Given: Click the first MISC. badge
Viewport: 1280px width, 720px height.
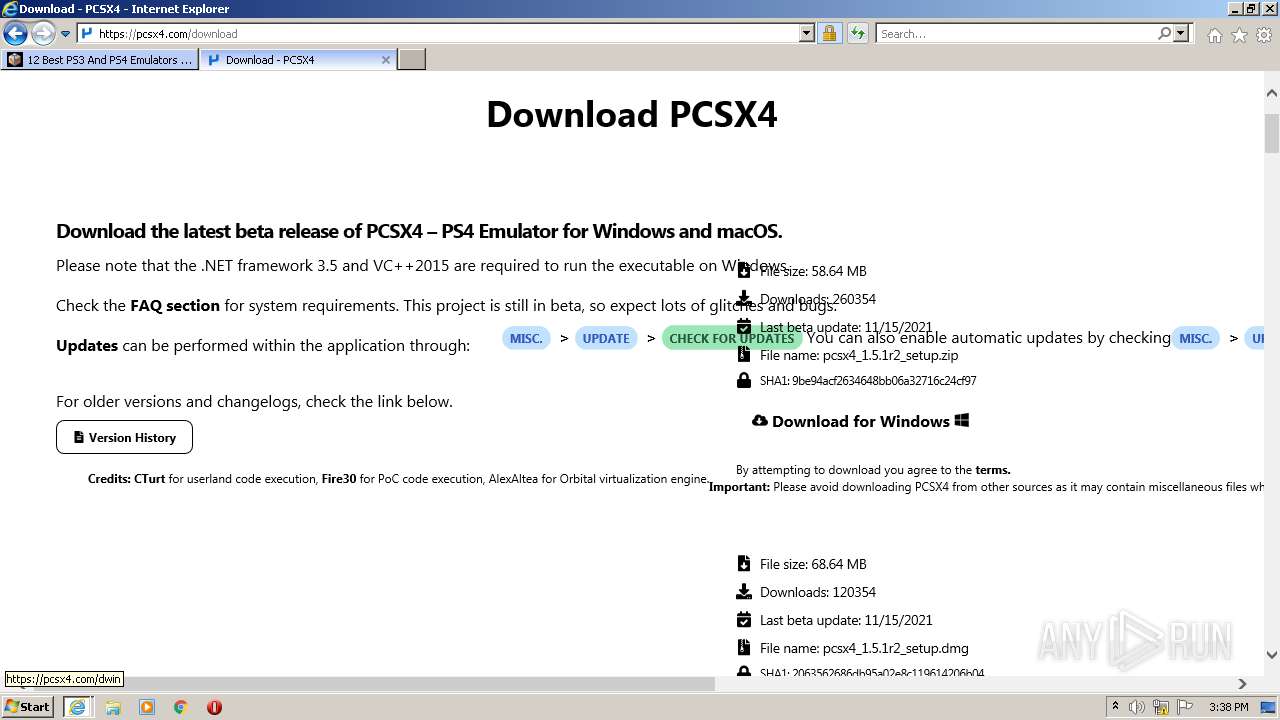Looking at the screenshot, I should [x=526, y=339].
